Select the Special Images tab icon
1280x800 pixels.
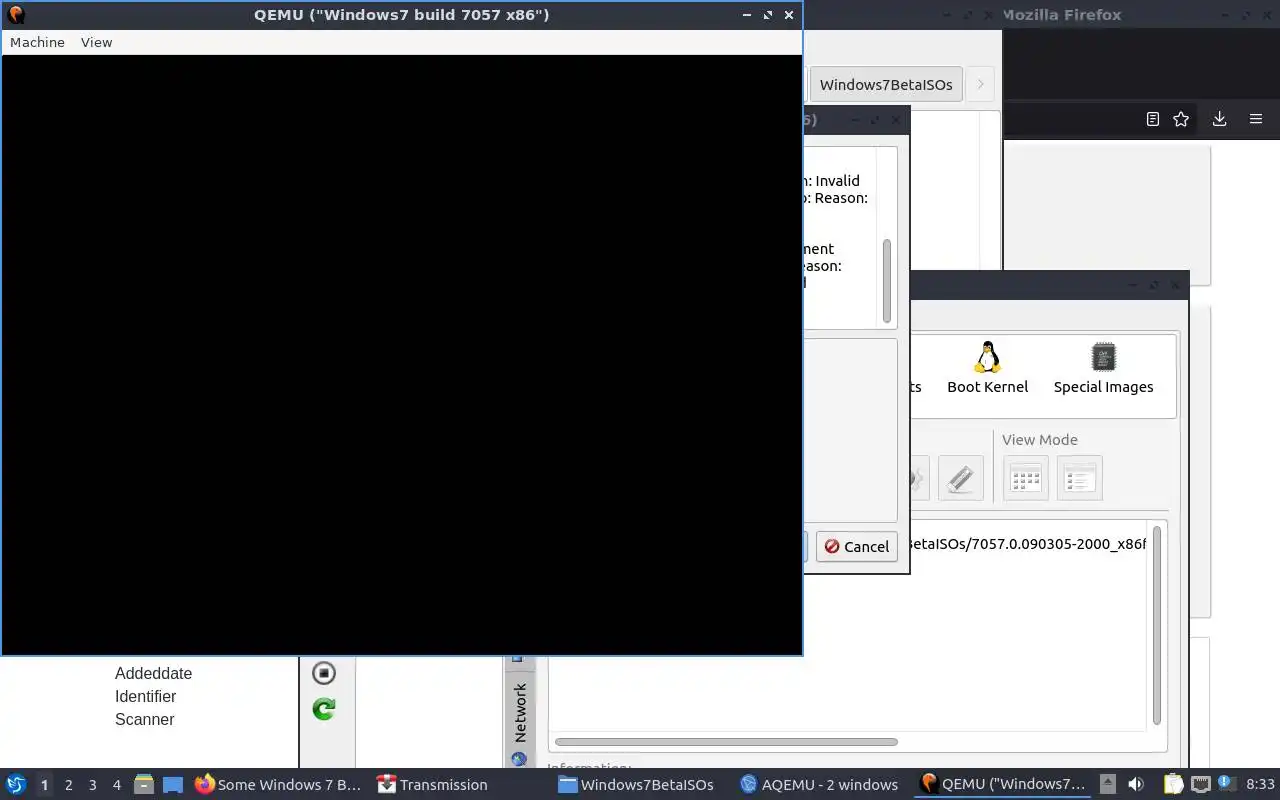tap(1103, 368)
